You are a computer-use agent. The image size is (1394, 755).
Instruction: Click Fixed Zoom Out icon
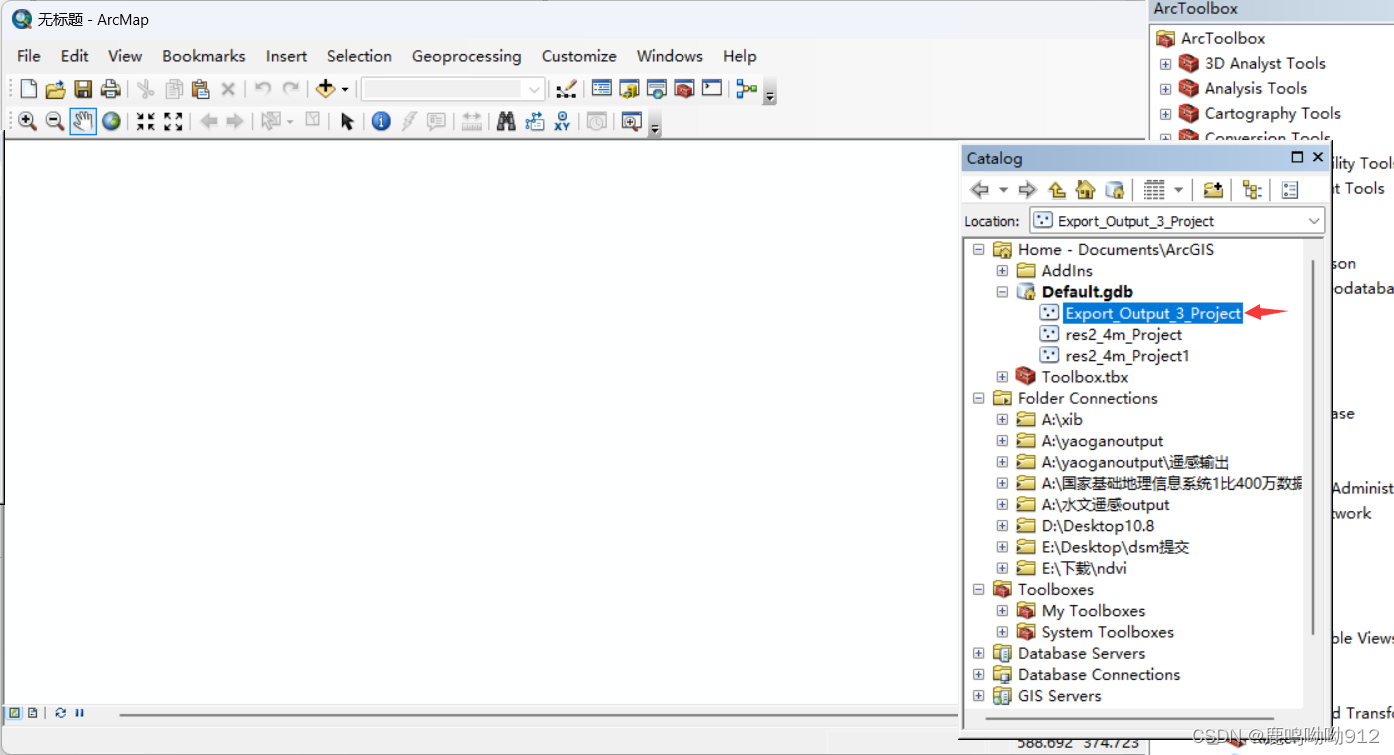pyautogui.click(x=173, y=121)
